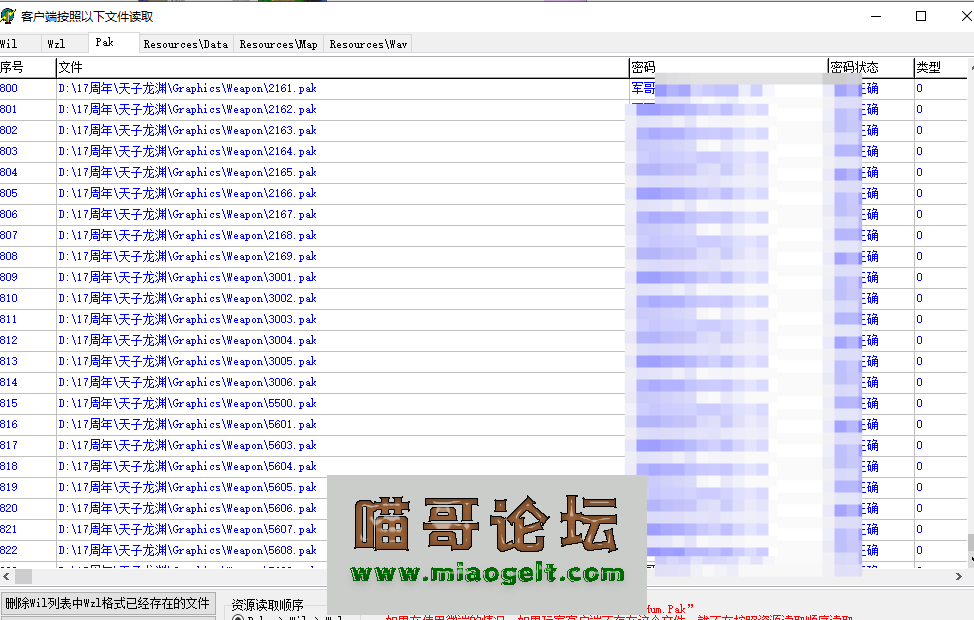Open the Resources\Wav tab

[369, 43]
